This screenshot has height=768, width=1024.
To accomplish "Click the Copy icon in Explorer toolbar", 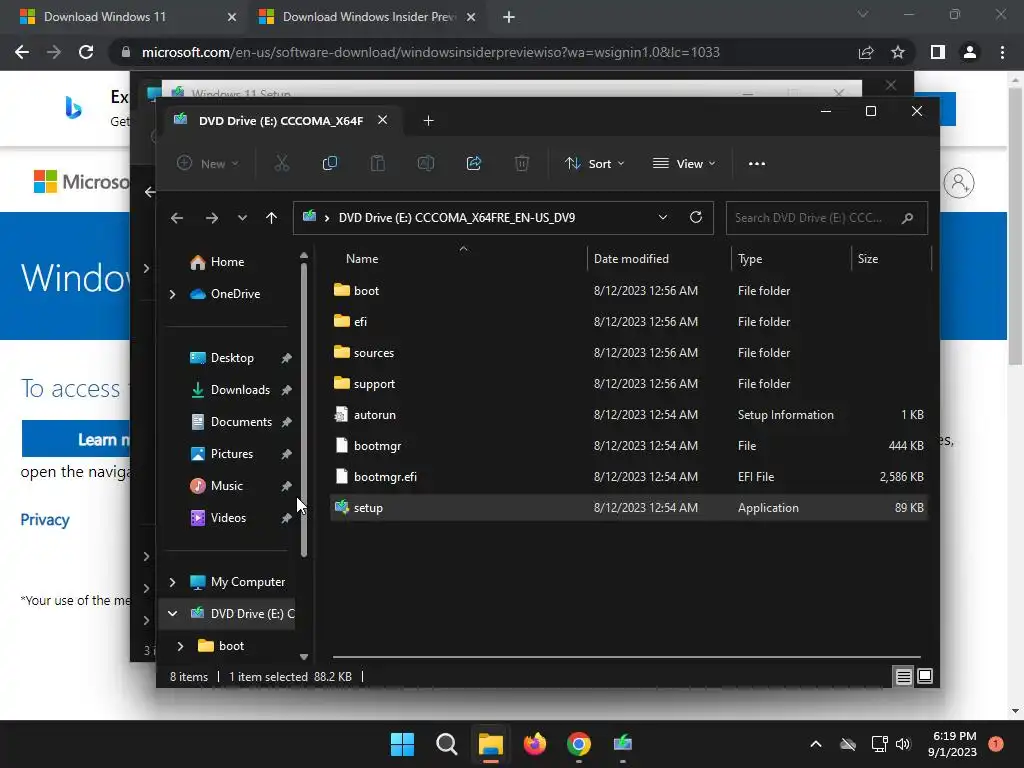I will 330,163.
